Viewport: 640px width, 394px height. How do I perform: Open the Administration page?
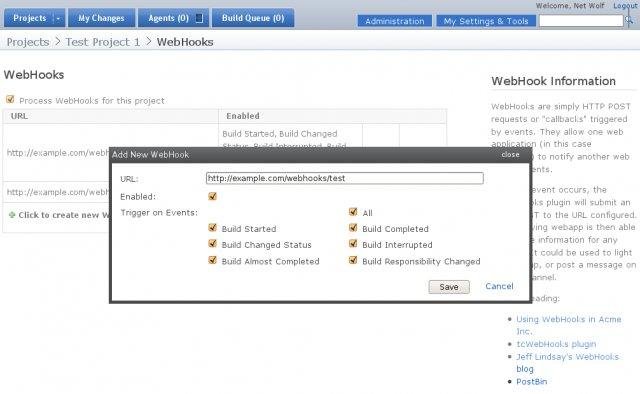(395, 21)
